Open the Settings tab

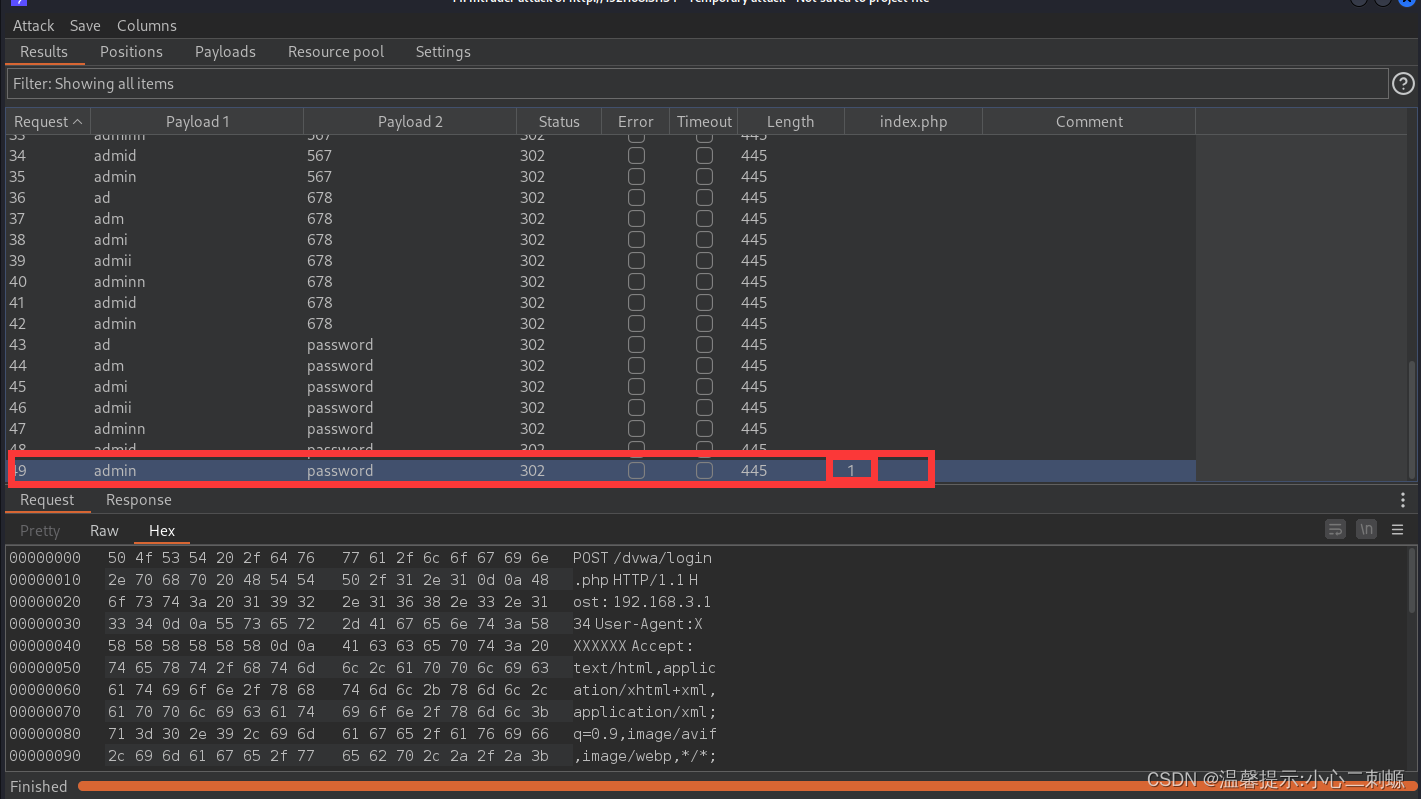[443, 52]
